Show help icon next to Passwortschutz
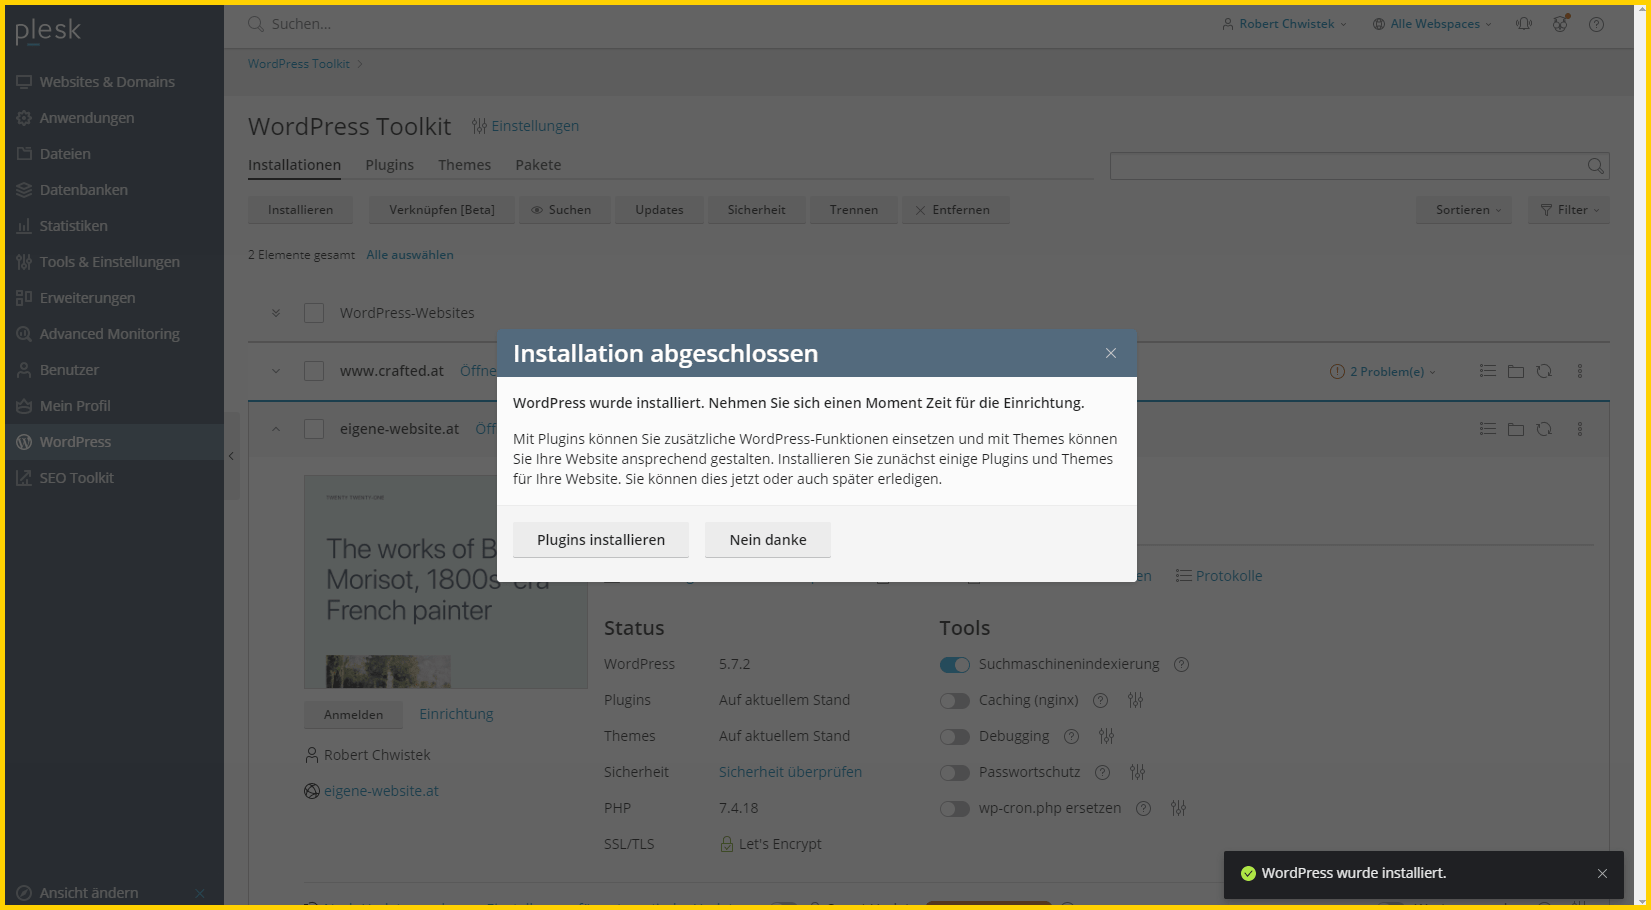The height and width of the screenshot is (910, 1651). pyautogui.click(x=1102, y=772)
